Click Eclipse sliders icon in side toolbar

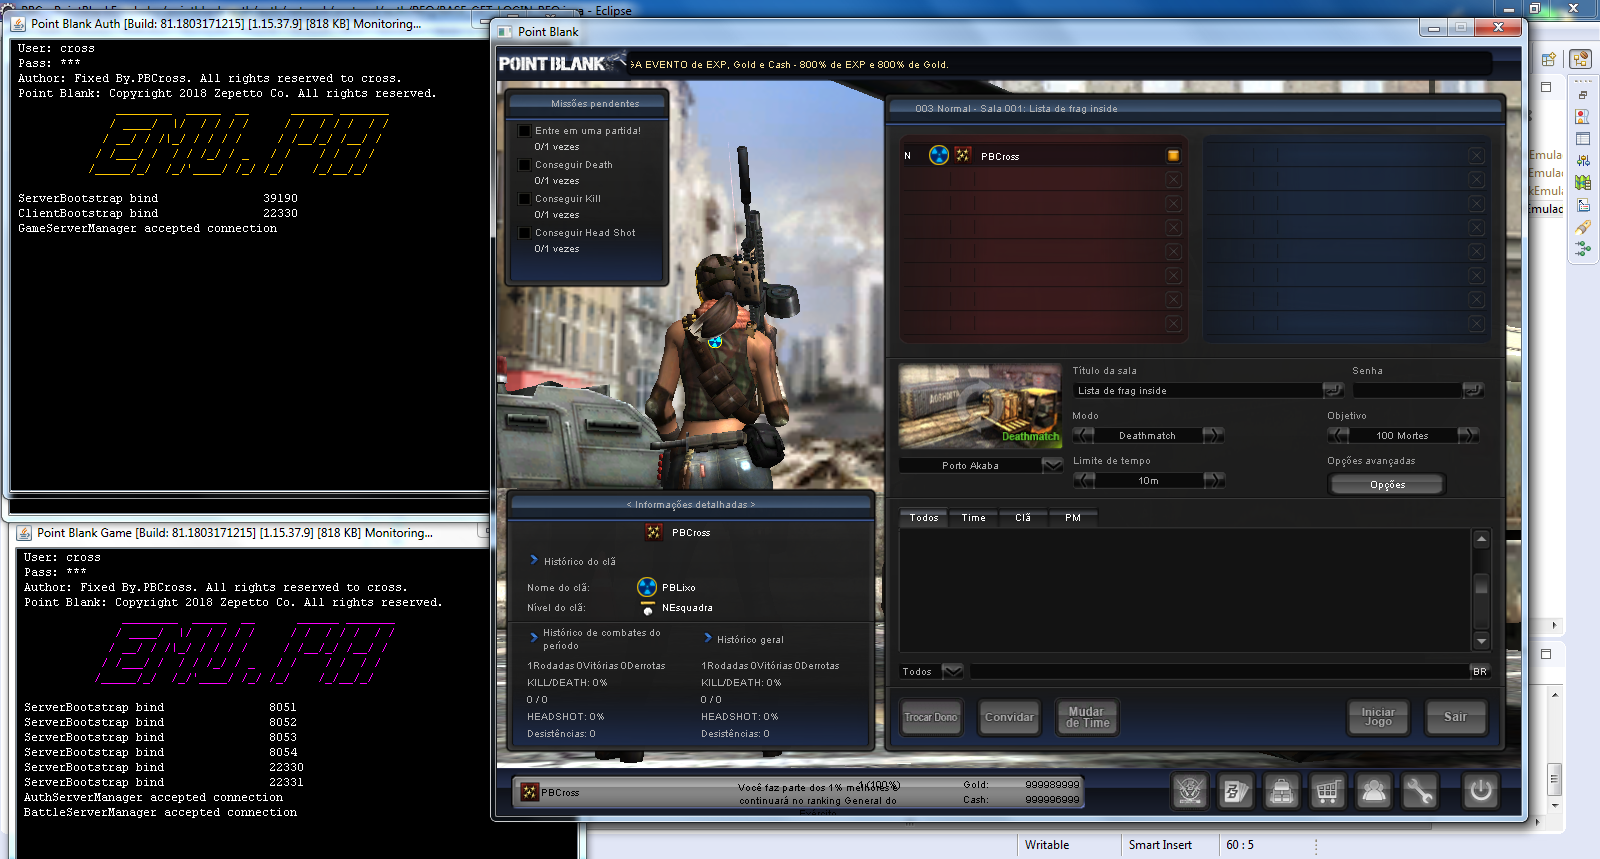[1583, 161]
